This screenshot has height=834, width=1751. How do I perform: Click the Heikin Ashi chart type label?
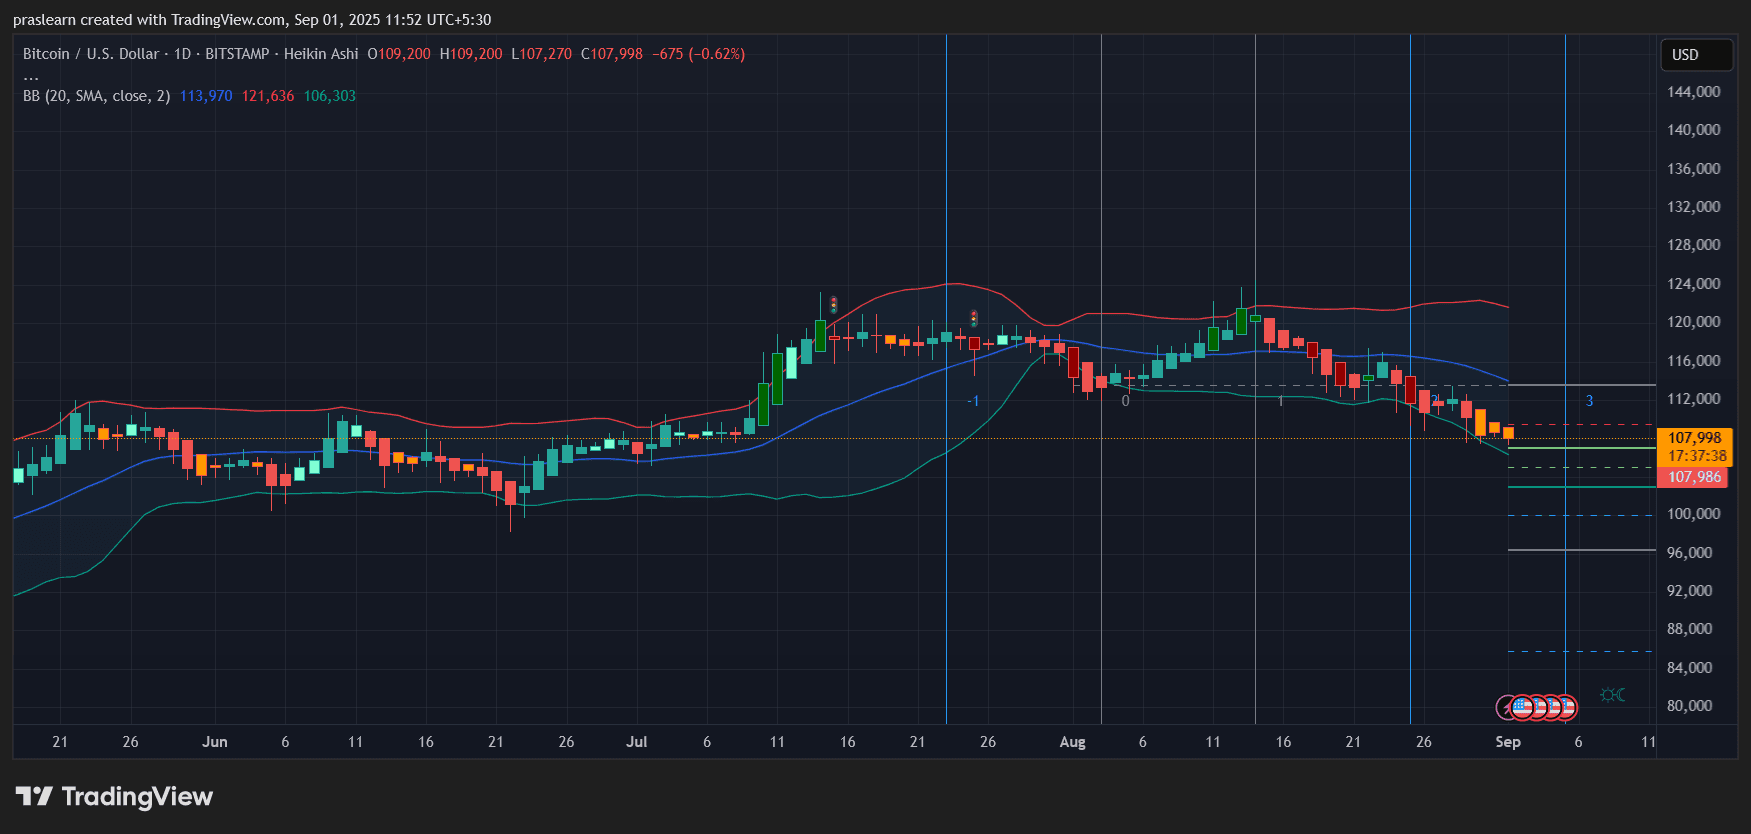[x=320, y=54]
